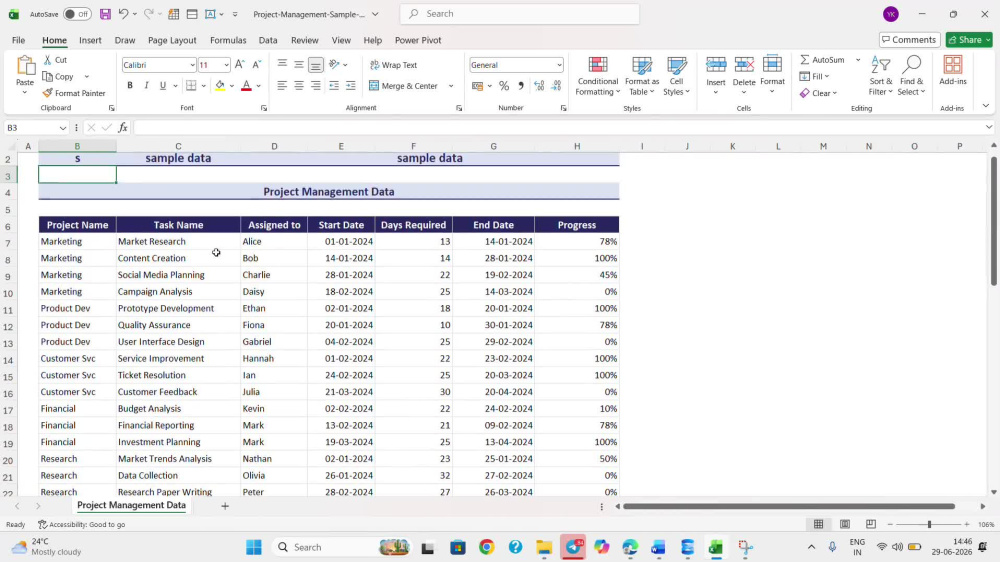Toggle Center horizontal alignment
Image resolution: width=1000 pixels, height=562 pixels.
click(298, 85)
